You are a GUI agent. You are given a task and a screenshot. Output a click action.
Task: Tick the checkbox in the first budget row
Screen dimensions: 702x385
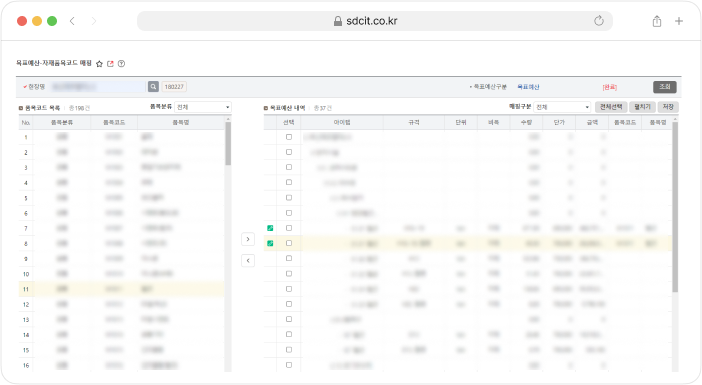(289, 137)
